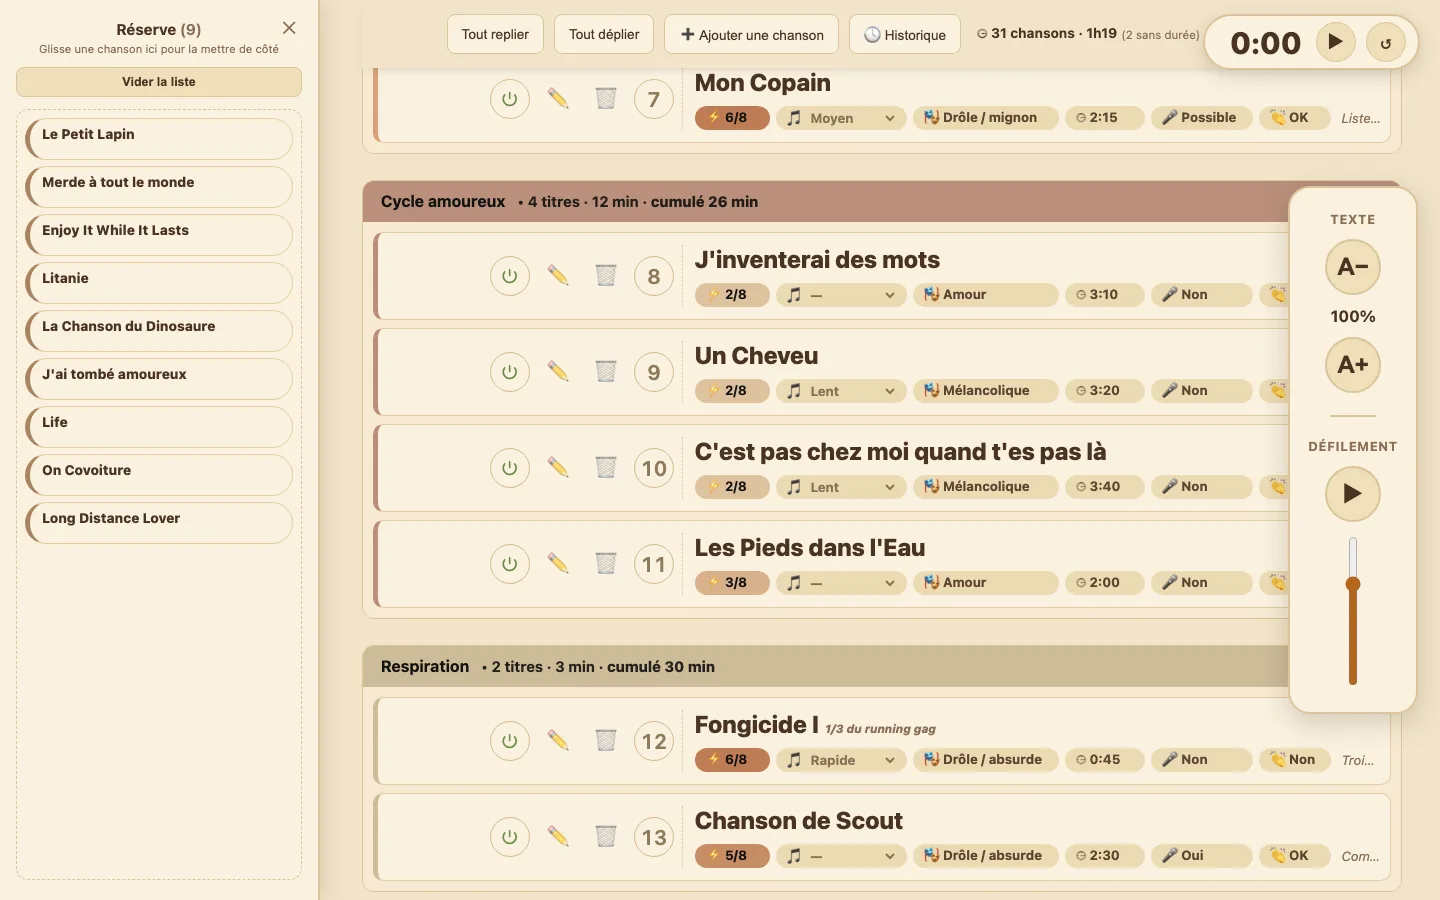Screen dimensions: 1440x900
Task: Click Oui mic field of Chanson de Scout
Action: [1202, 856]
